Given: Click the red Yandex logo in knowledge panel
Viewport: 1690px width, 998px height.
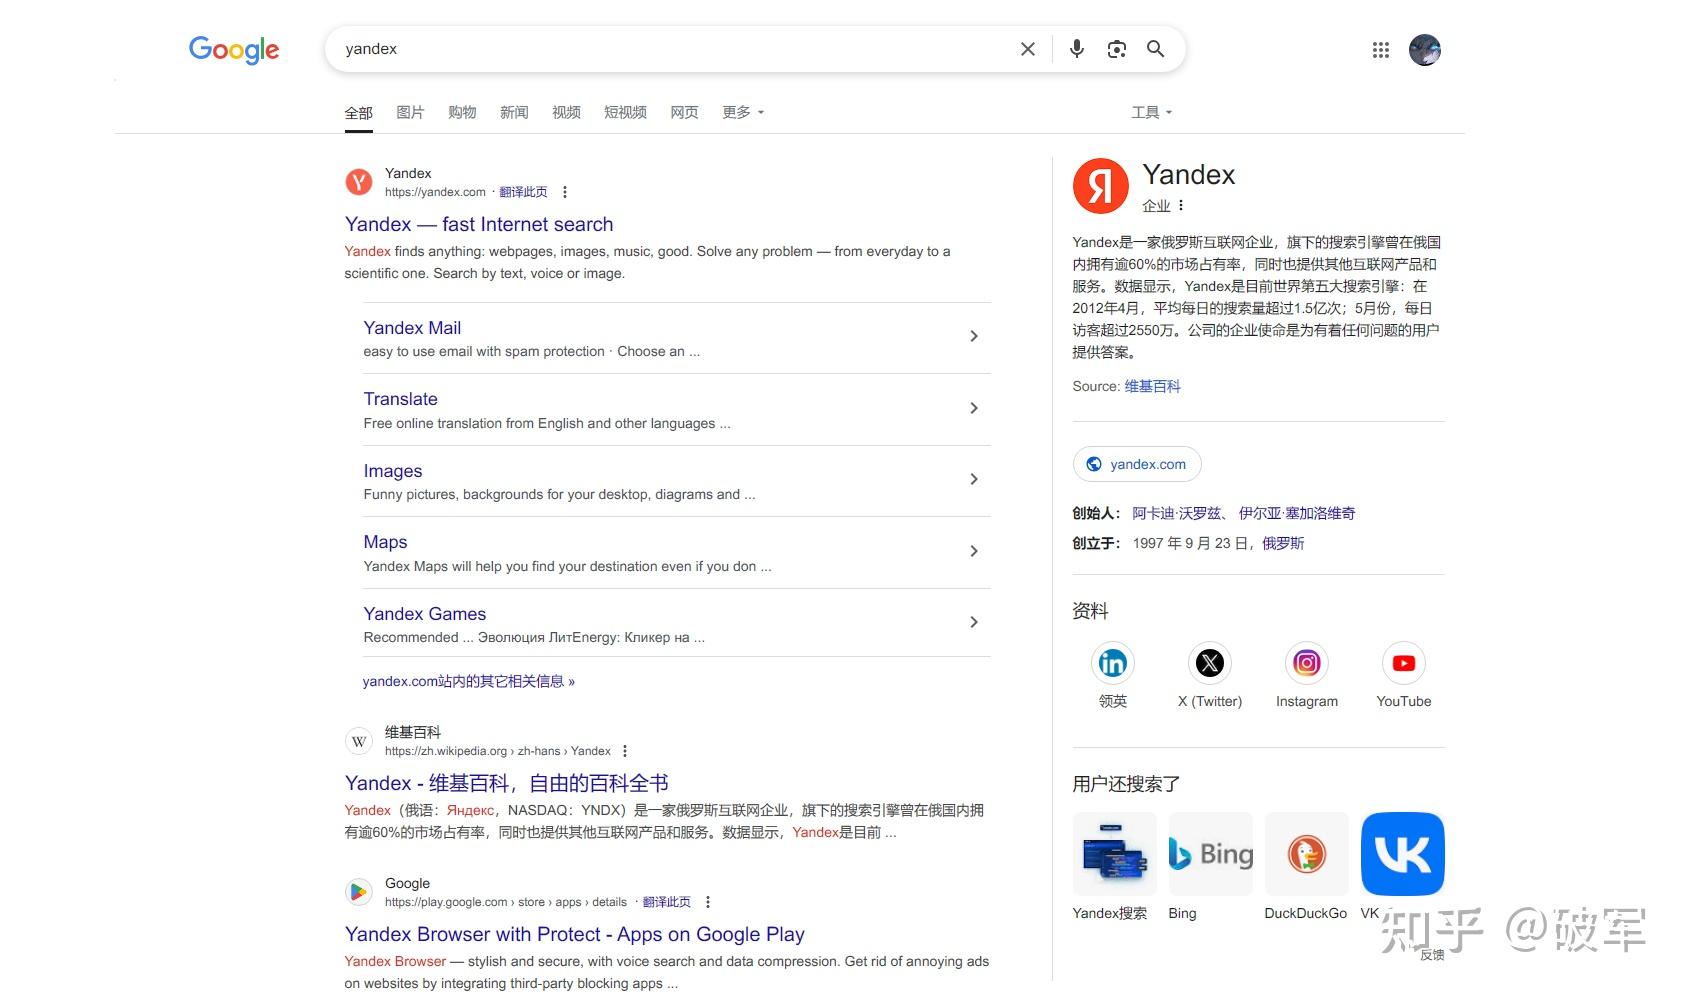Looking at the screenshot, I should 1100,185.
